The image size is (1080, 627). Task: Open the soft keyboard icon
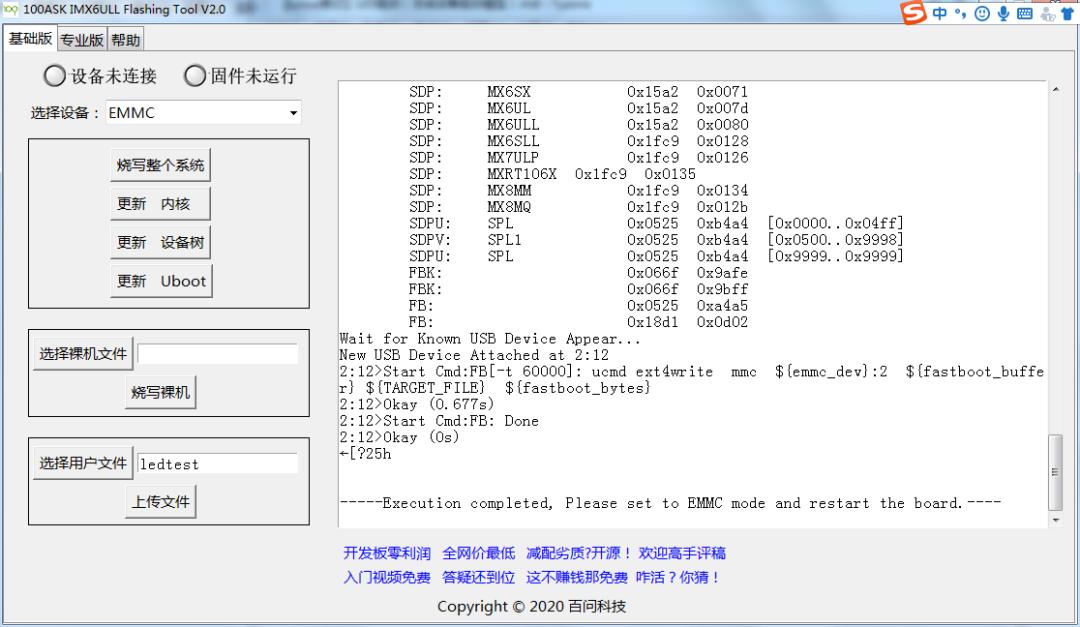click(x=1021, y=13)
